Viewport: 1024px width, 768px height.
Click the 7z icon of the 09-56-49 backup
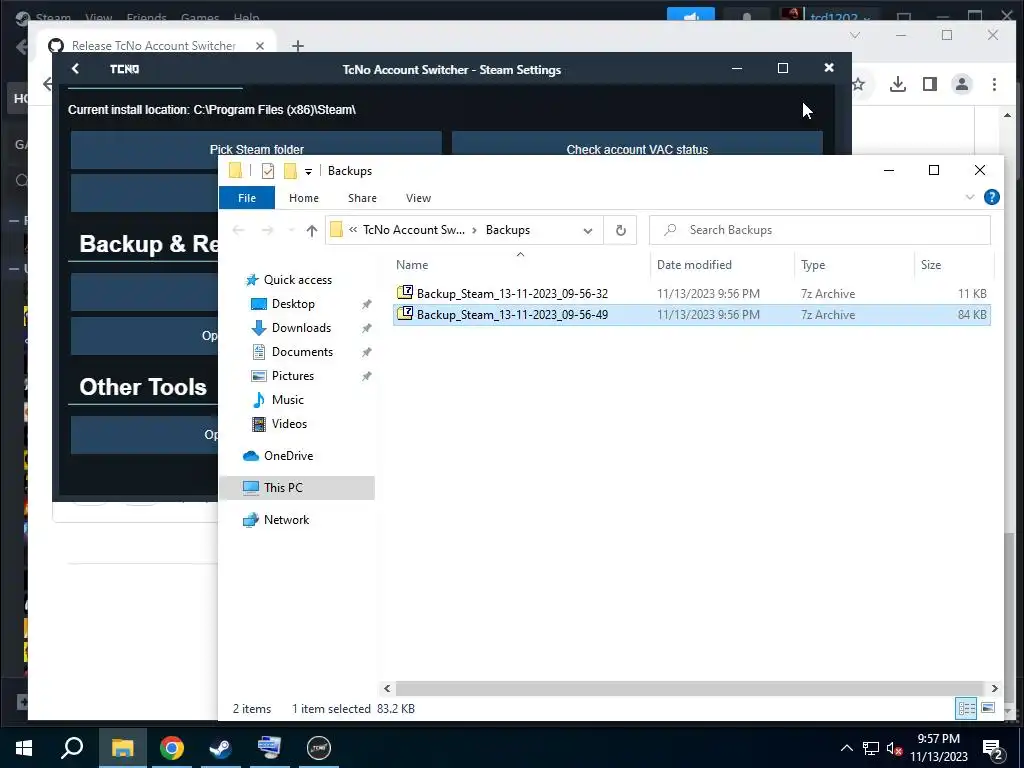click(x=405, y=313)
